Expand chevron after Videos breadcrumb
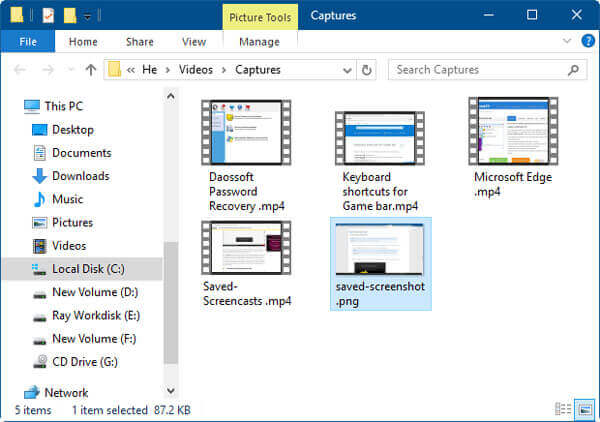The image size is (600, 422). pos(224,70)
